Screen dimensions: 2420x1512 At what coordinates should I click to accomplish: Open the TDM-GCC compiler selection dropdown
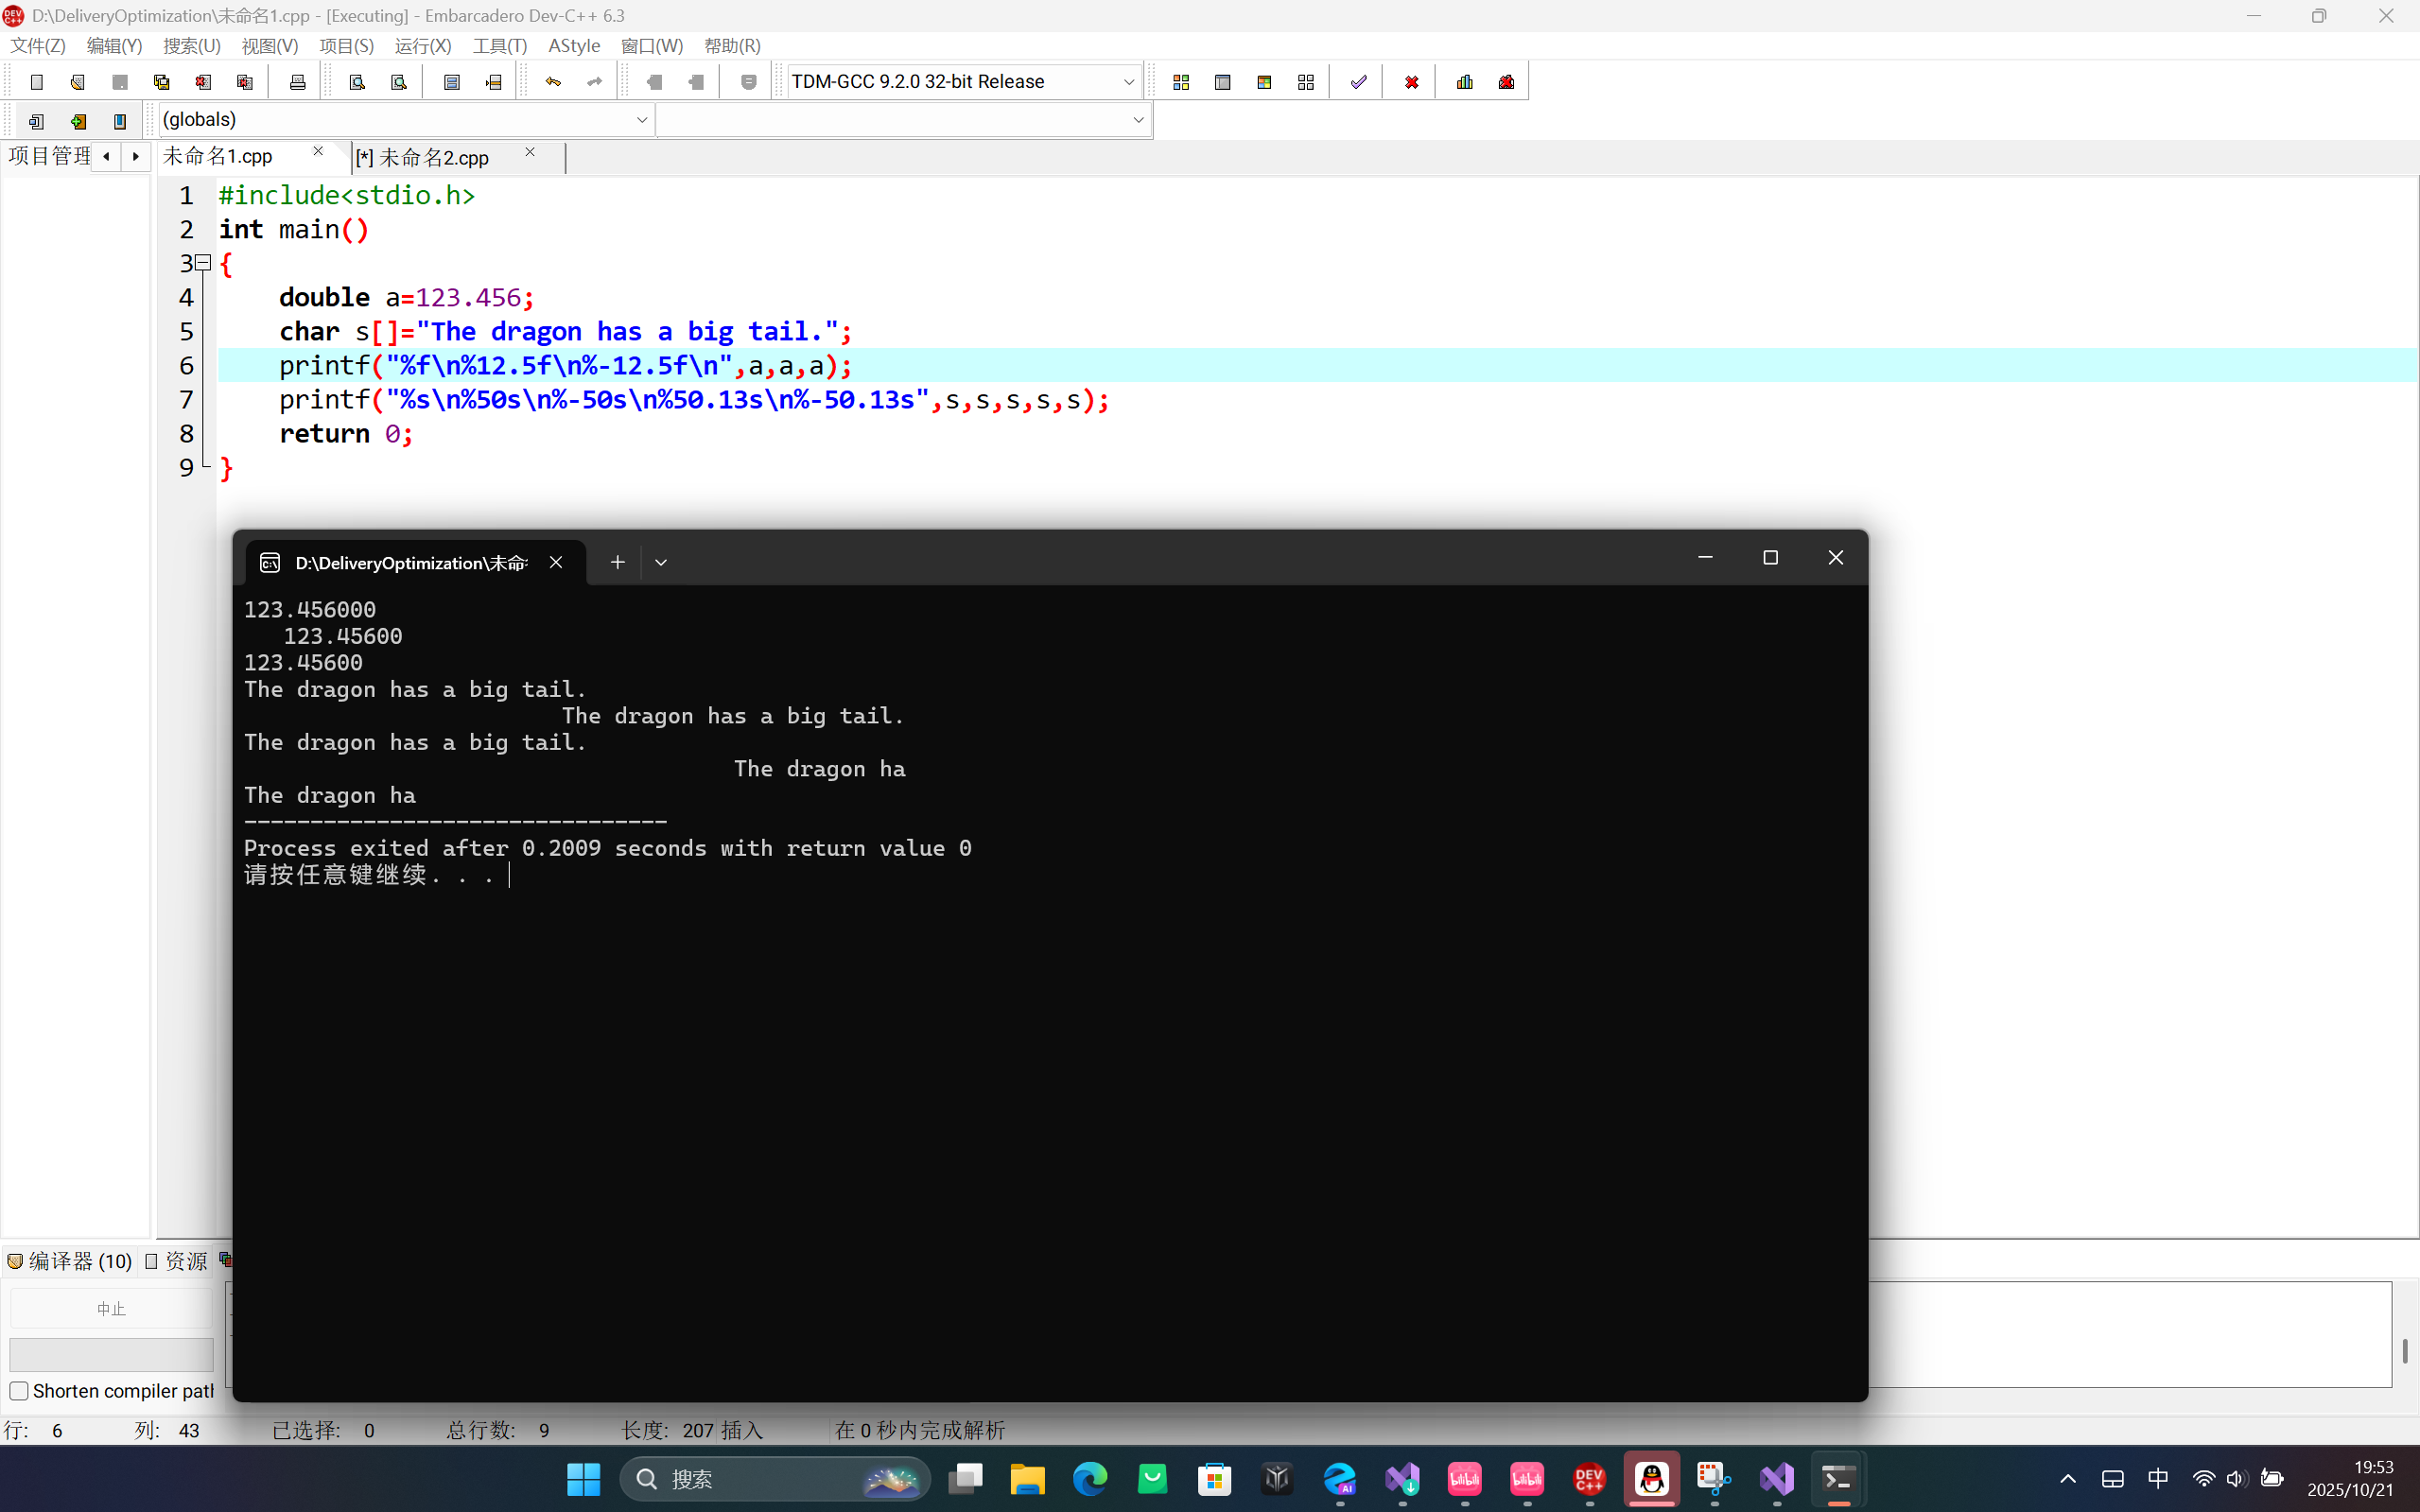tap(1128, 82)
